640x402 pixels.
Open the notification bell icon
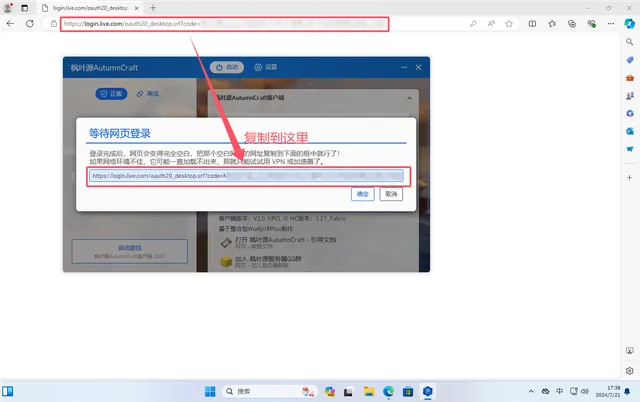tap(627, 391)
